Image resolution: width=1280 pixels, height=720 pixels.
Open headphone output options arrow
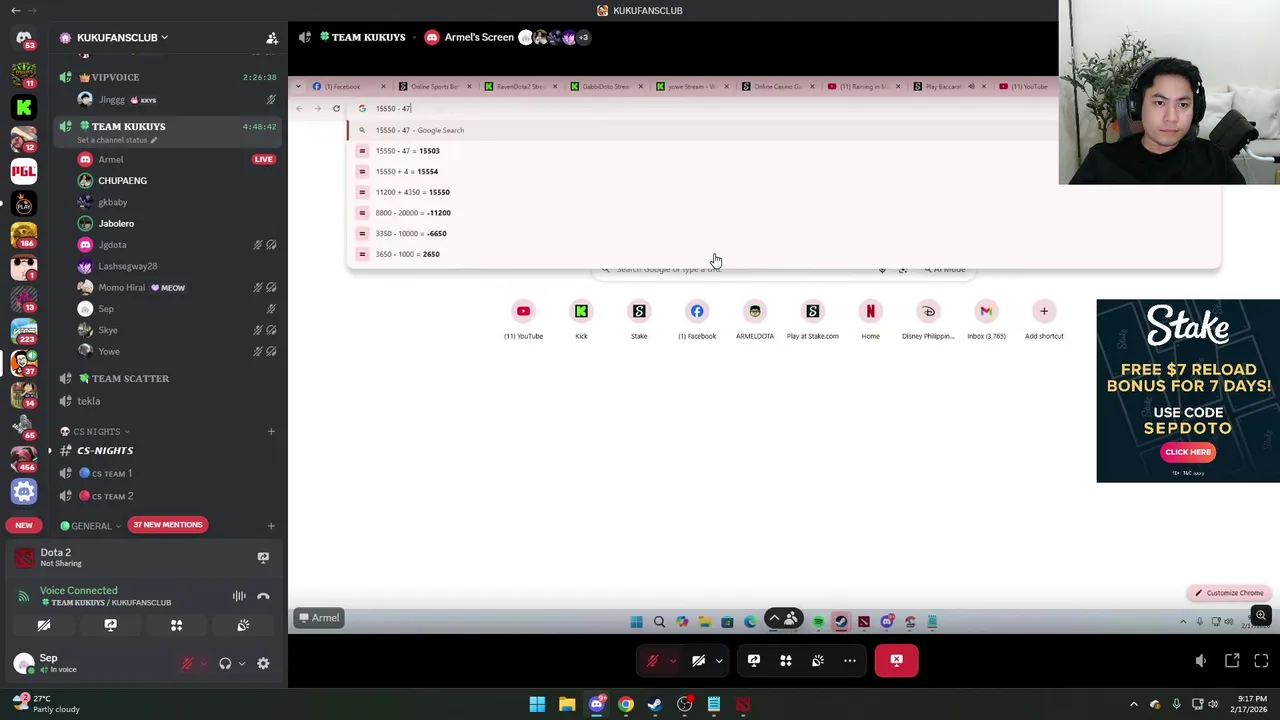(241, 663)
